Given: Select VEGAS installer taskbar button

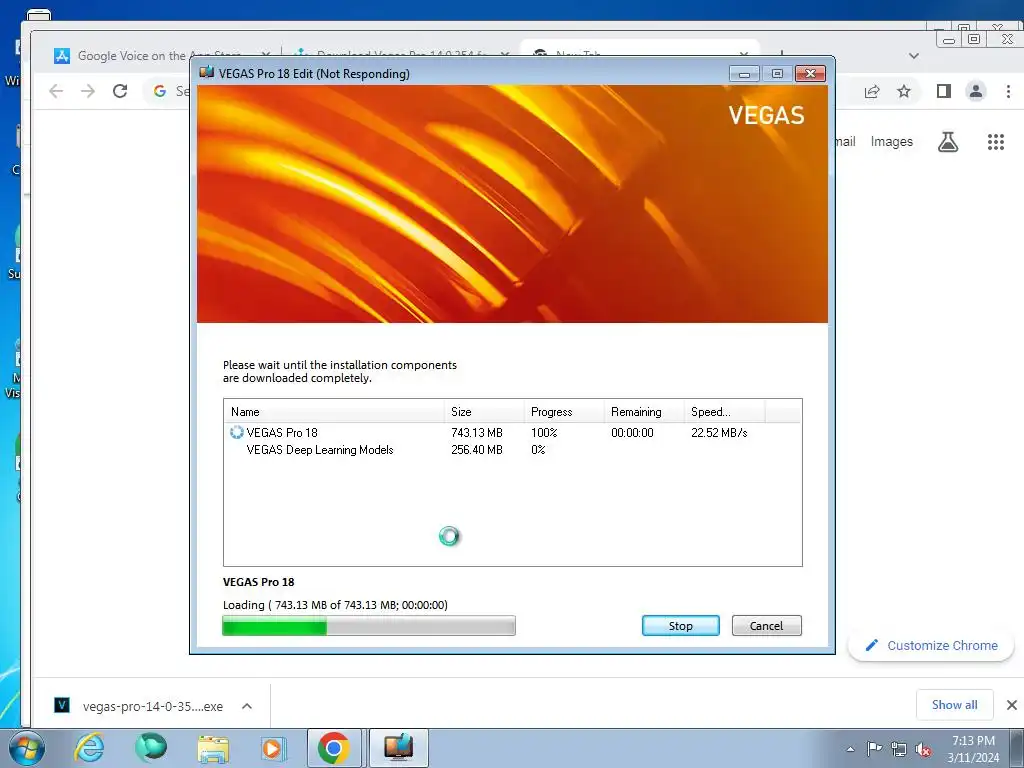Looking at the screenshot, I should coord(398,748).
